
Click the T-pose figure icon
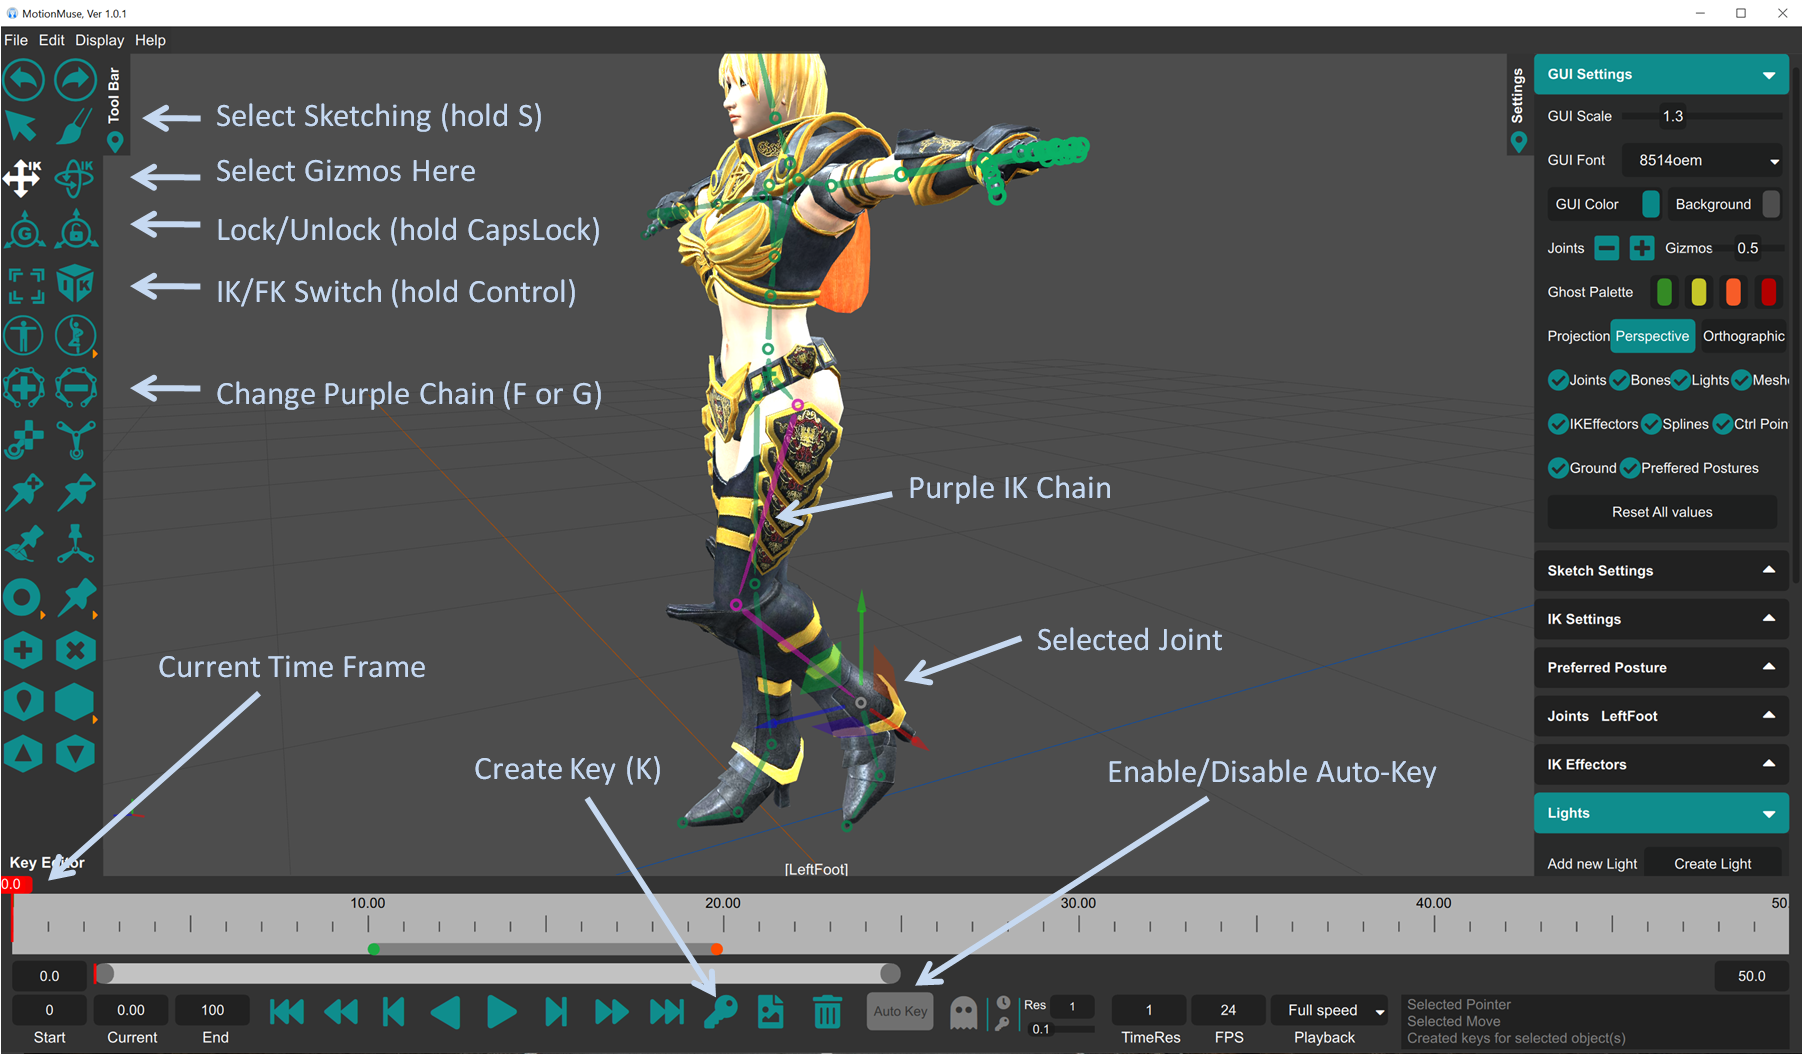click(x=23, y=335)
